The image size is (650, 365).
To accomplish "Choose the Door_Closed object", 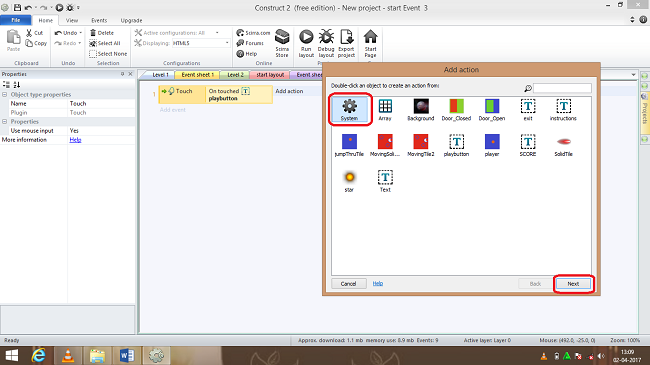I will [x=456, y=110].
